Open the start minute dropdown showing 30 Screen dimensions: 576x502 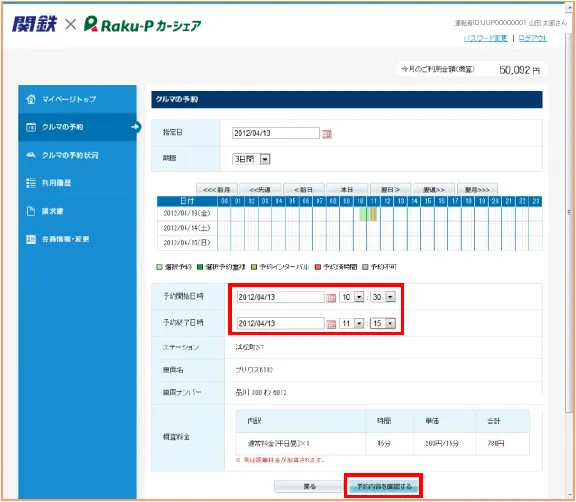383,297
